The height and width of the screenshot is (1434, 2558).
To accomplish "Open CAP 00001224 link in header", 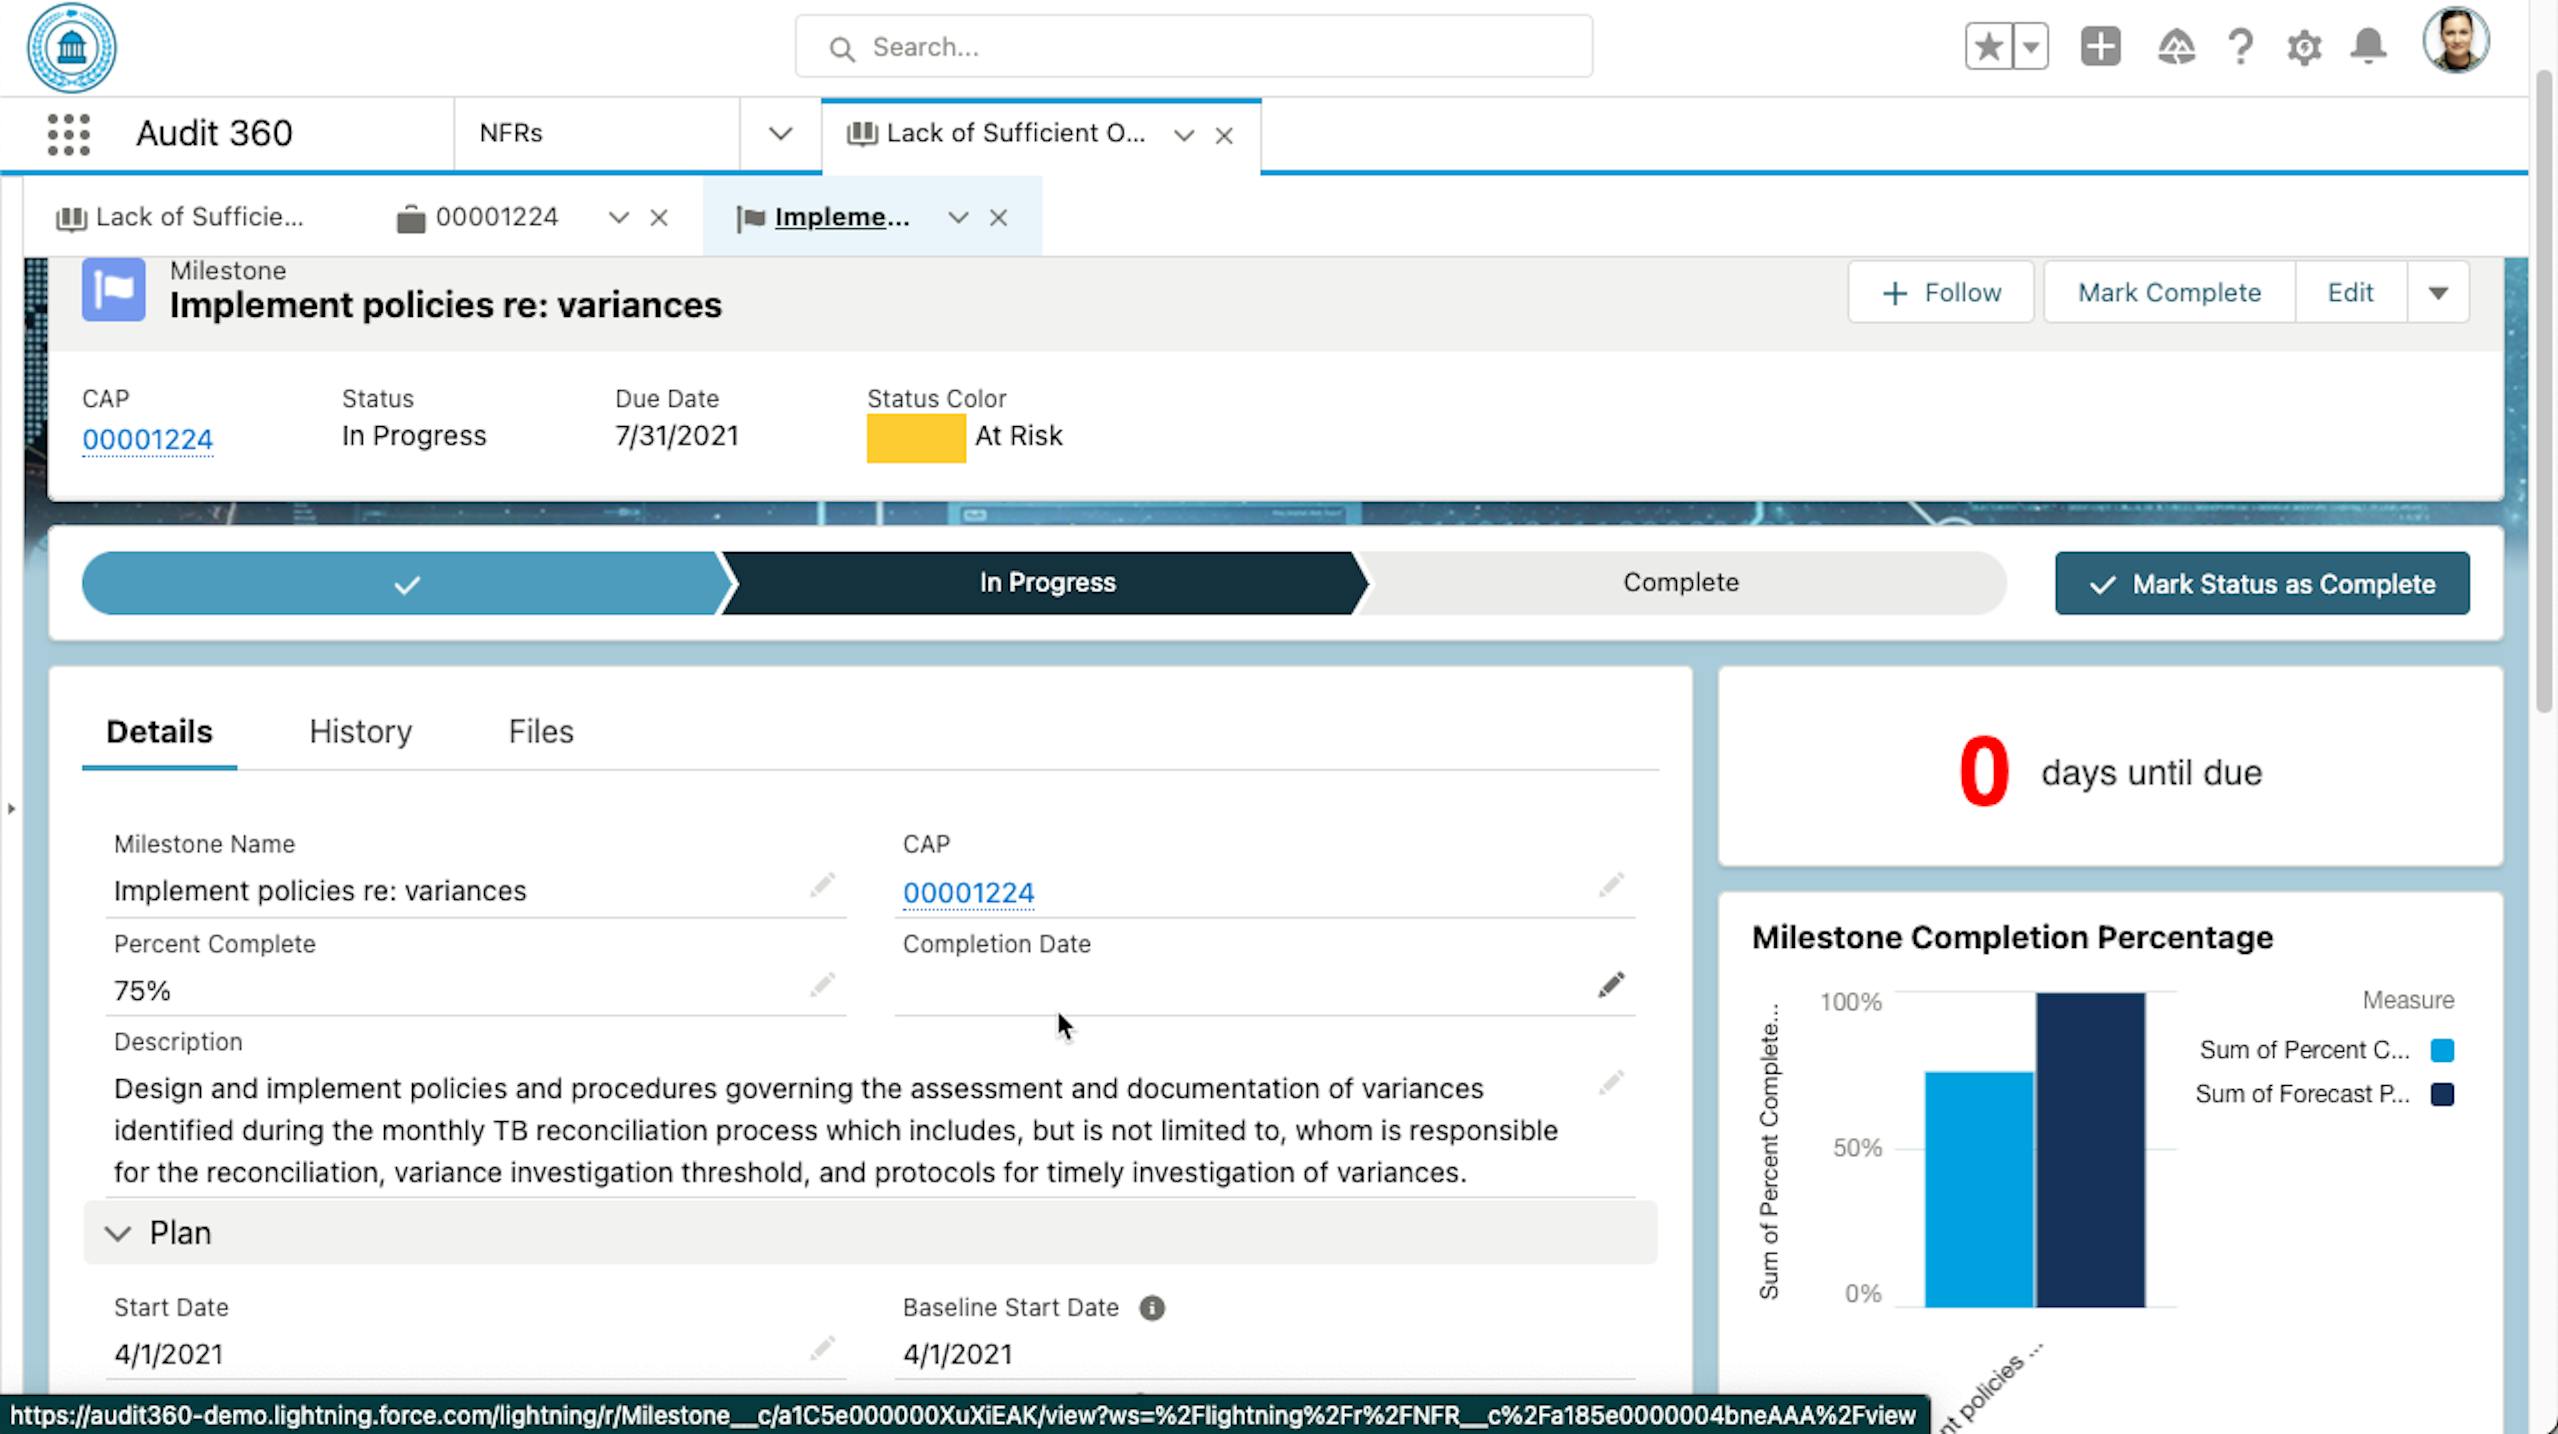I will pos(147,440).
